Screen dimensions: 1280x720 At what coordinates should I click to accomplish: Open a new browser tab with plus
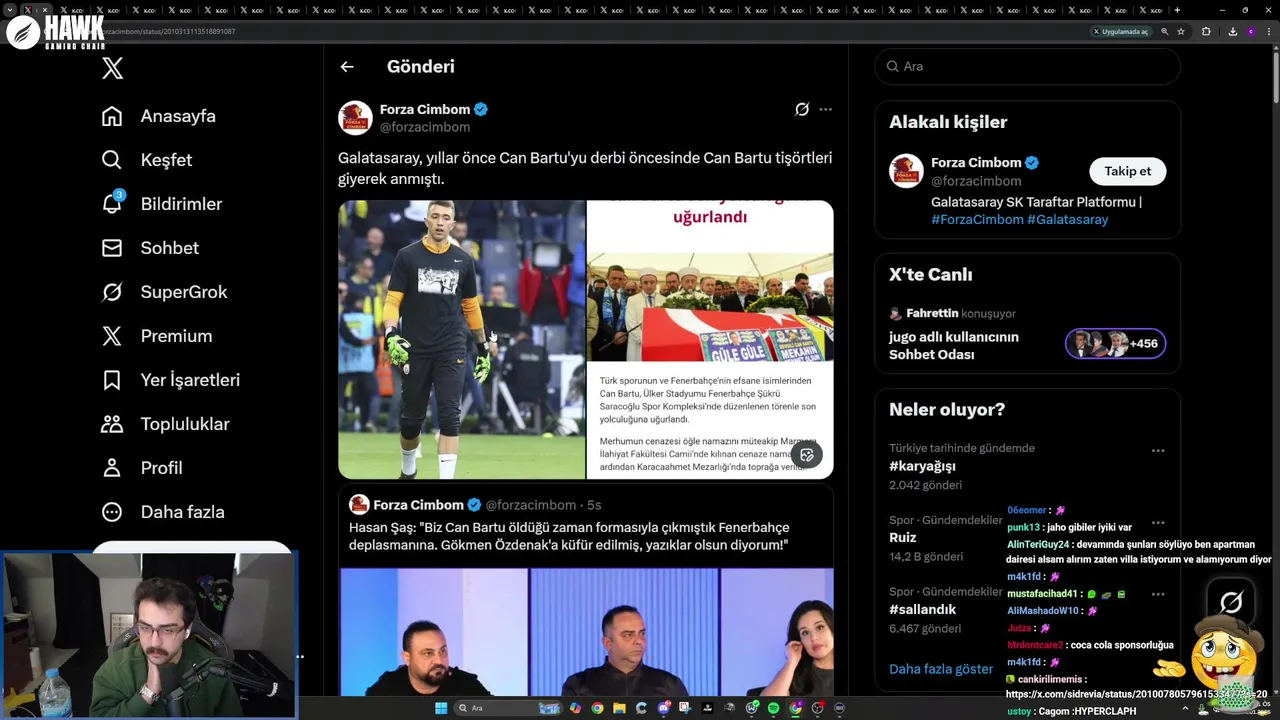(x=1177, y=10)
